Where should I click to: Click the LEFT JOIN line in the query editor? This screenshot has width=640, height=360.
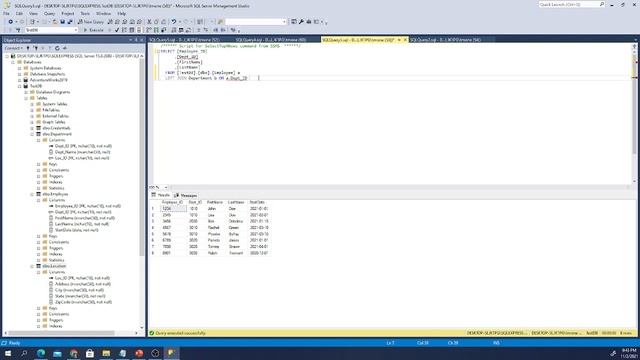coord(206,78)
